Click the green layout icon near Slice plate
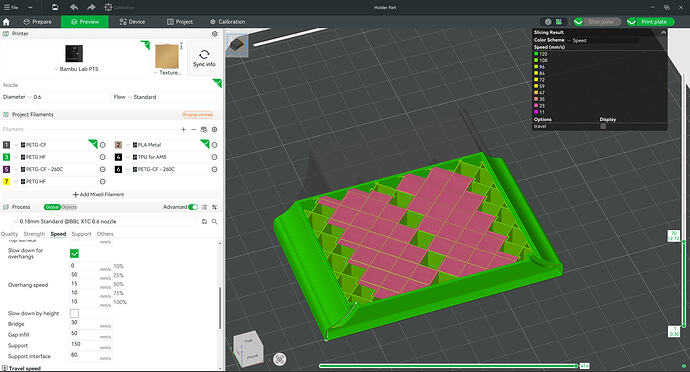The height and width of the screenshot is (372, 690). [x=558, y=22]
